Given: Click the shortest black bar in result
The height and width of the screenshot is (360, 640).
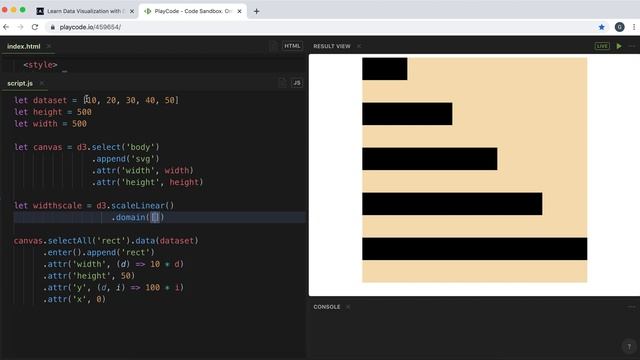Looking at the screenshot, I should click(384, 69).
